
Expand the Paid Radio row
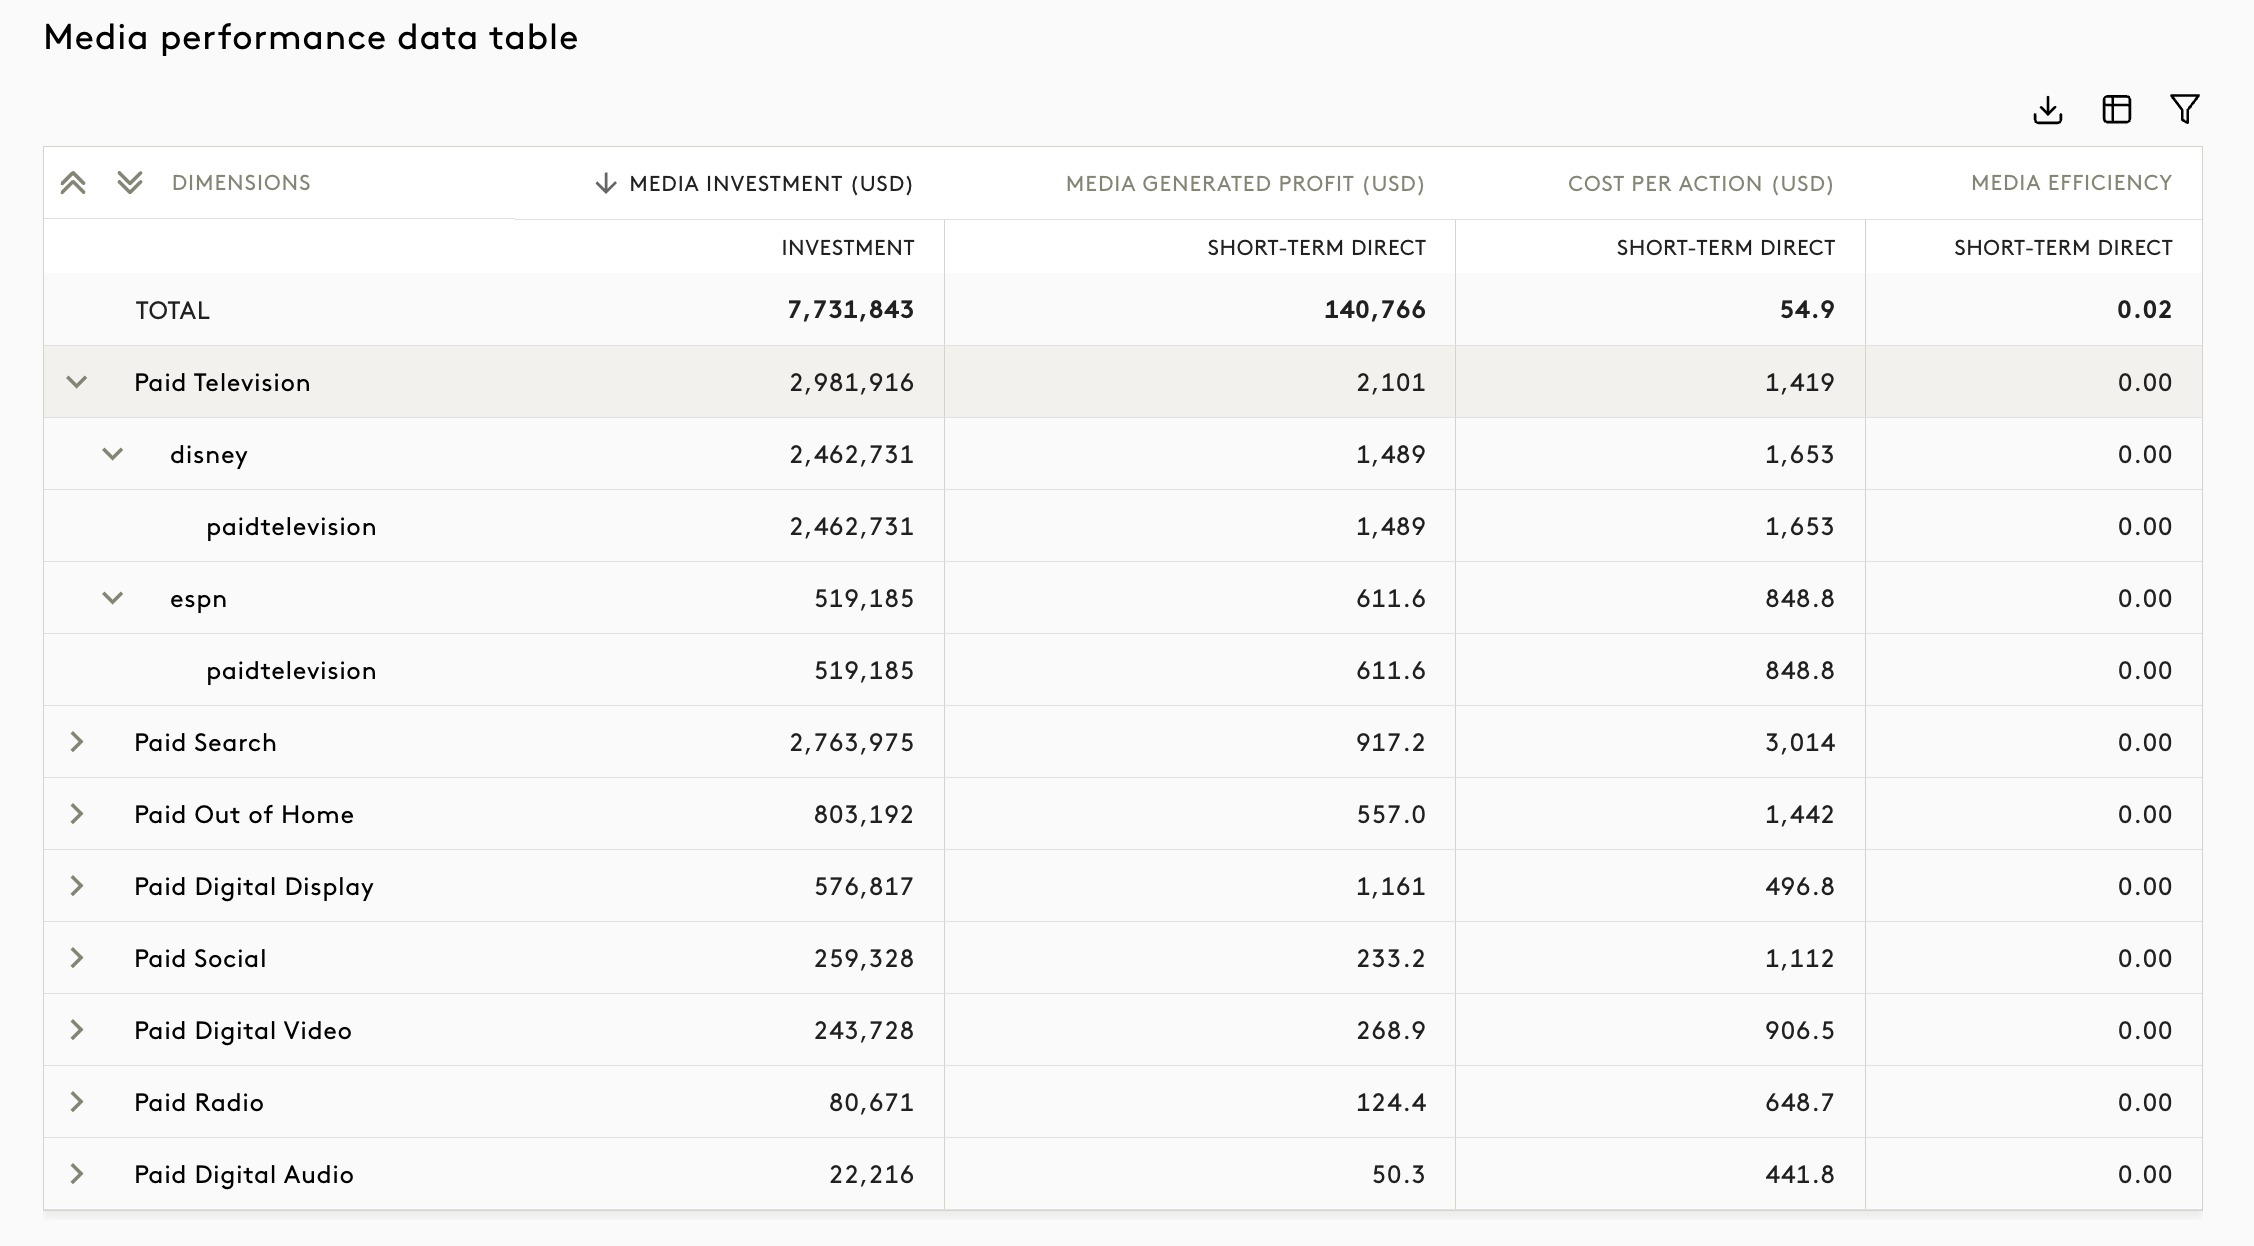point(77,1102)
